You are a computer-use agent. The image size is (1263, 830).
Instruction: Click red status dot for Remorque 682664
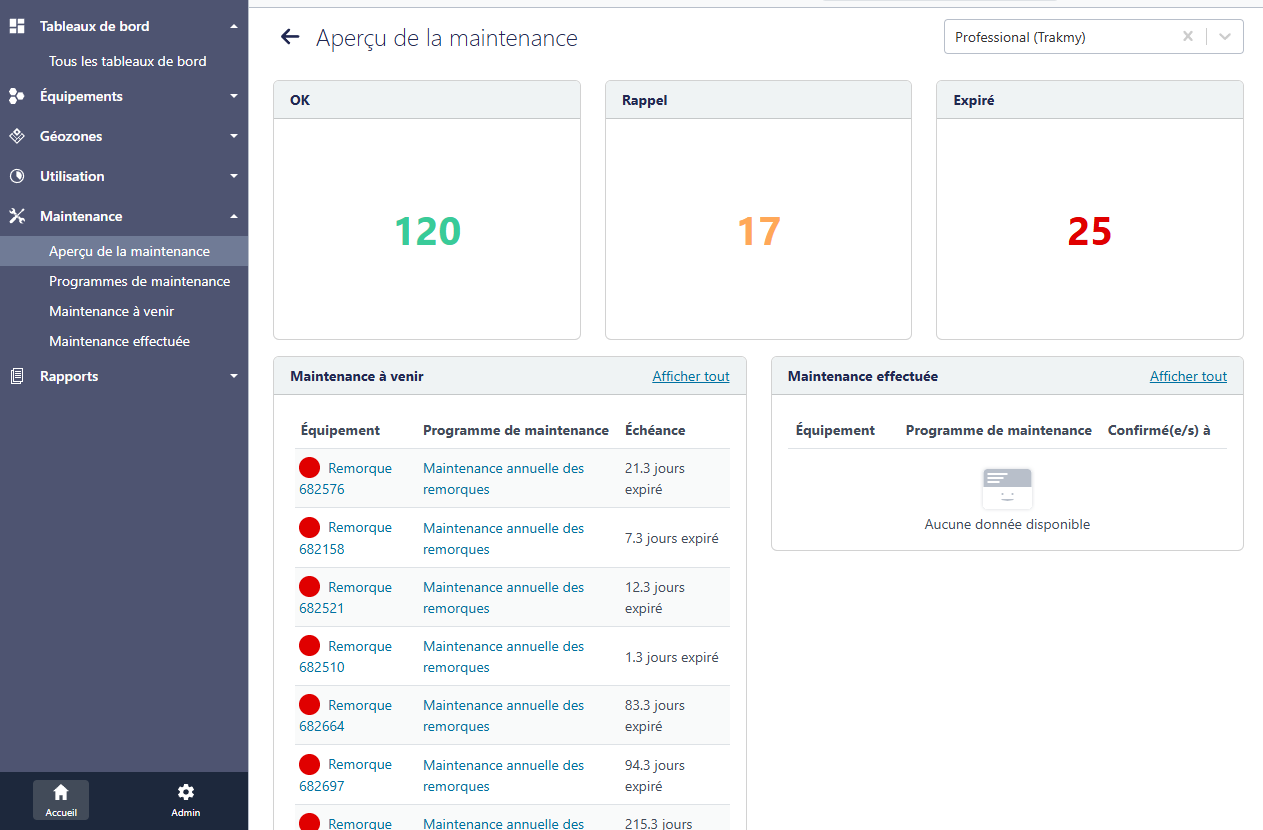pyautogui.click(x=310, y=704)
